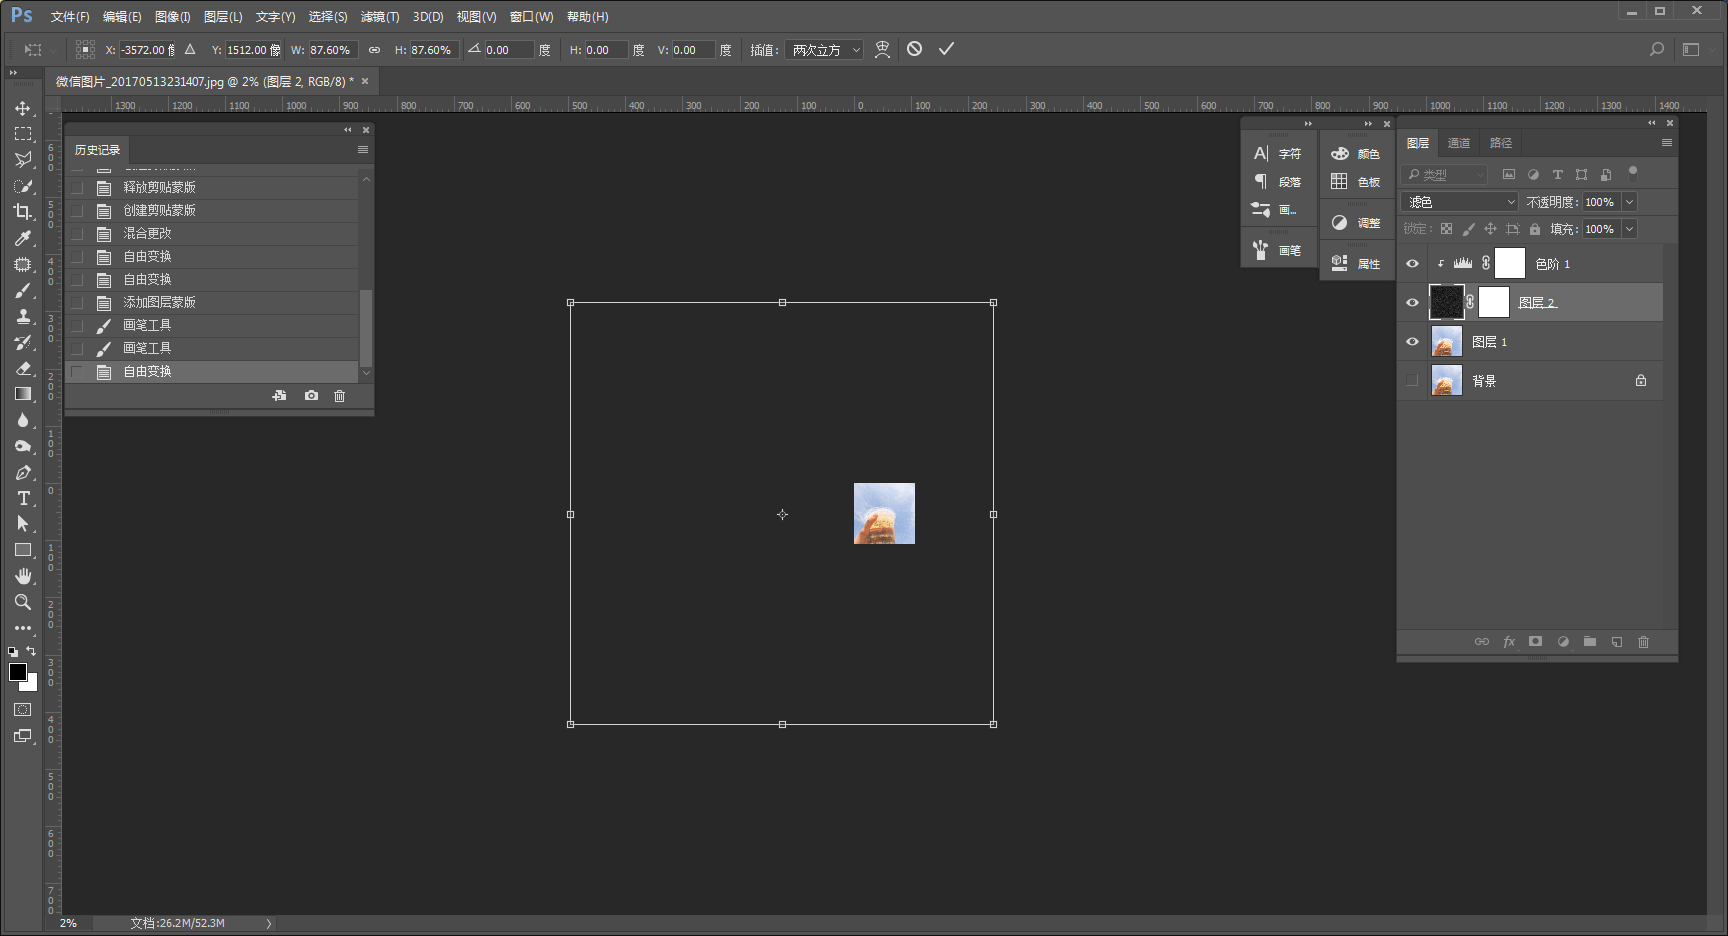1728x936 pixels.
Task: Select the Move tool
Action: point(22,107)
